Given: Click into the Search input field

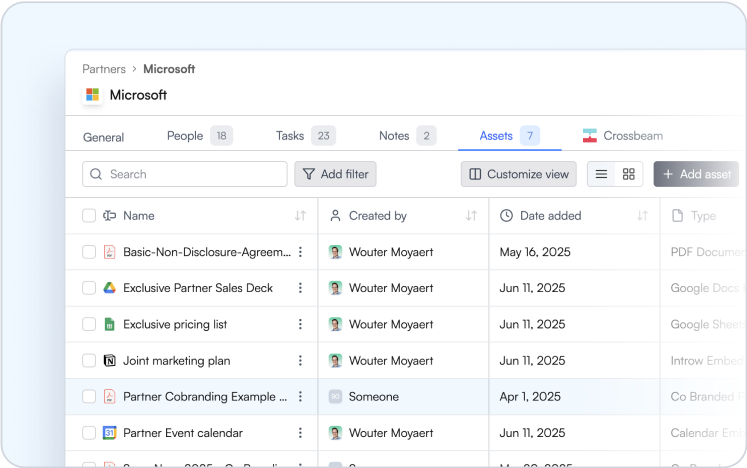Looking at the screenshot, I should point(185,174).
